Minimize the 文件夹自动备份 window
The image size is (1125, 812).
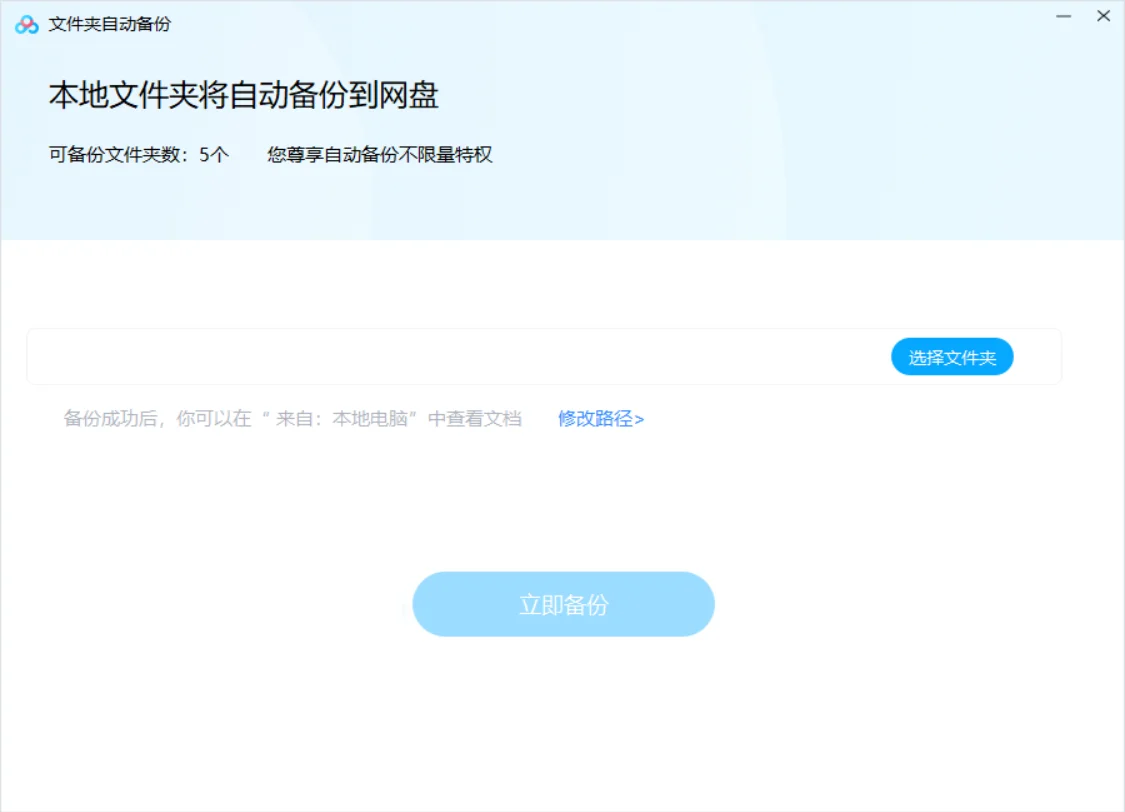coord(1063,16)
